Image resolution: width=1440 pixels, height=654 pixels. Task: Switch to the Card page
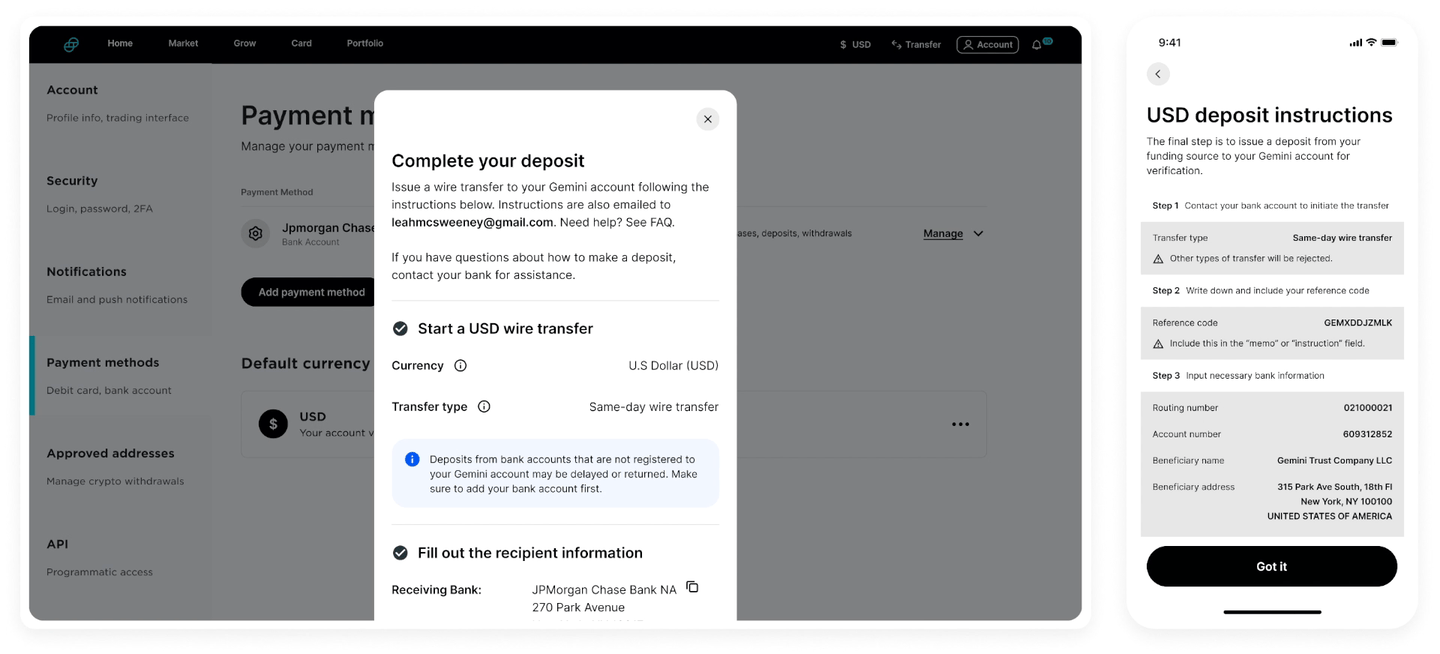(x=301, y=44)
